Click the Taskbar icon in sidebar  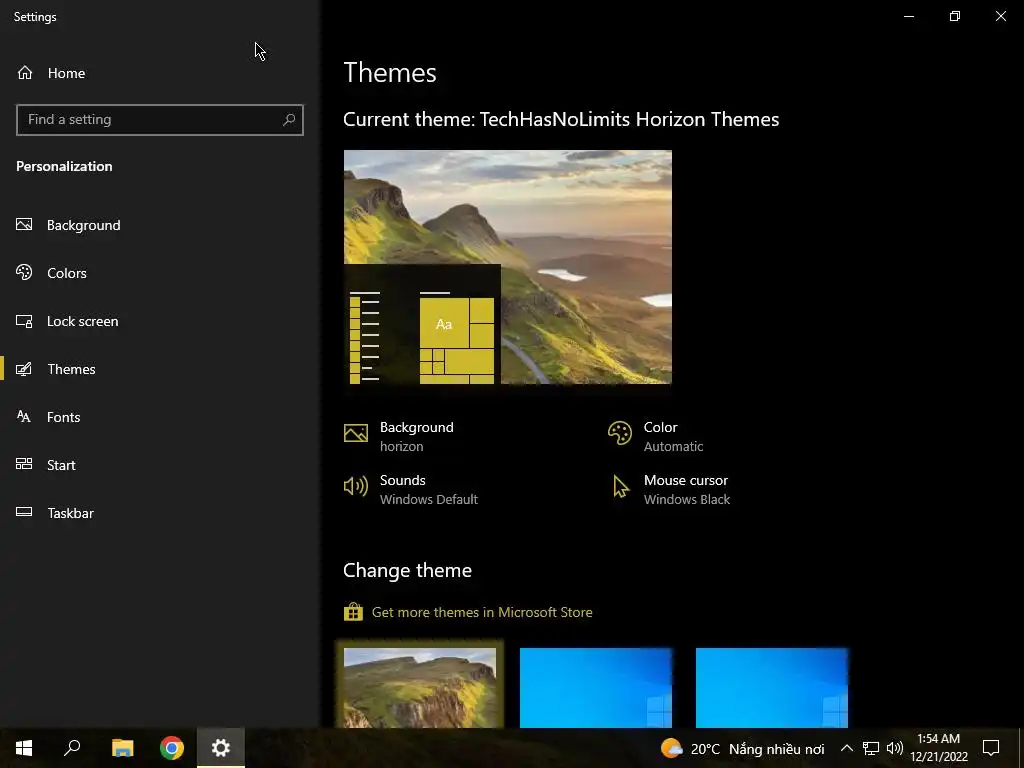24,512
